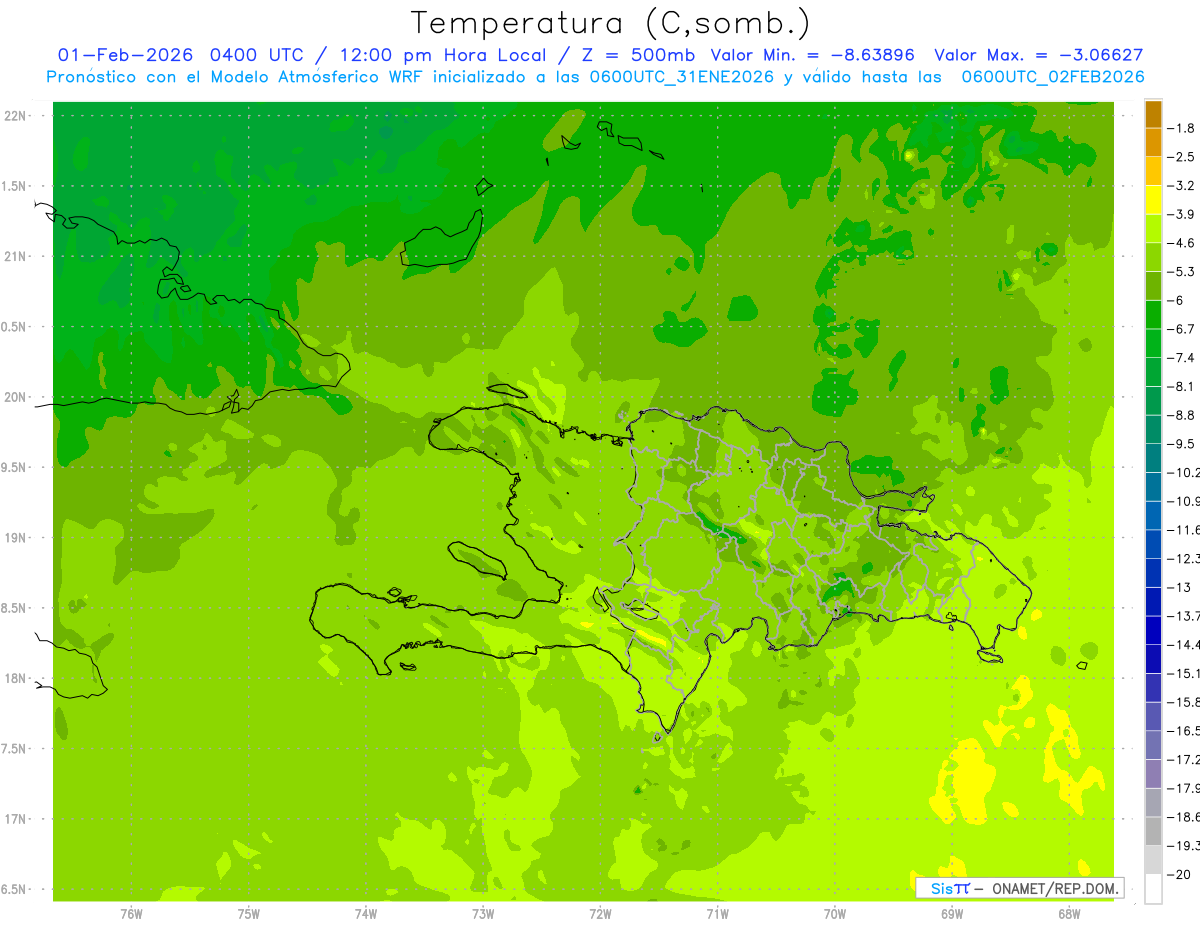Click the "18N" latitude axis label
This screenshot has width=1200, height=927.
(x=15, y=679)
